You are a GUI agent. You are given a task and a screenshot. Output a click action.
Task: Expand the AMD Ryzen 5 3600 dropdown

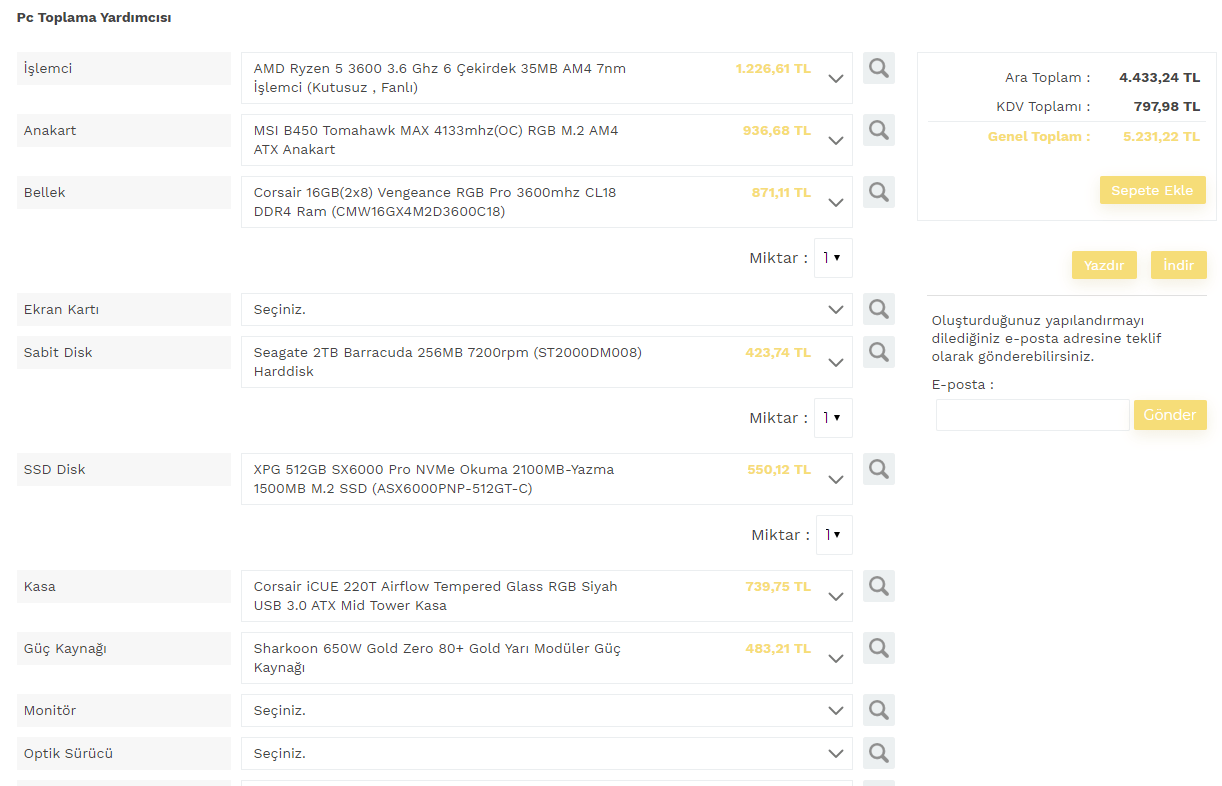point(836,79)
